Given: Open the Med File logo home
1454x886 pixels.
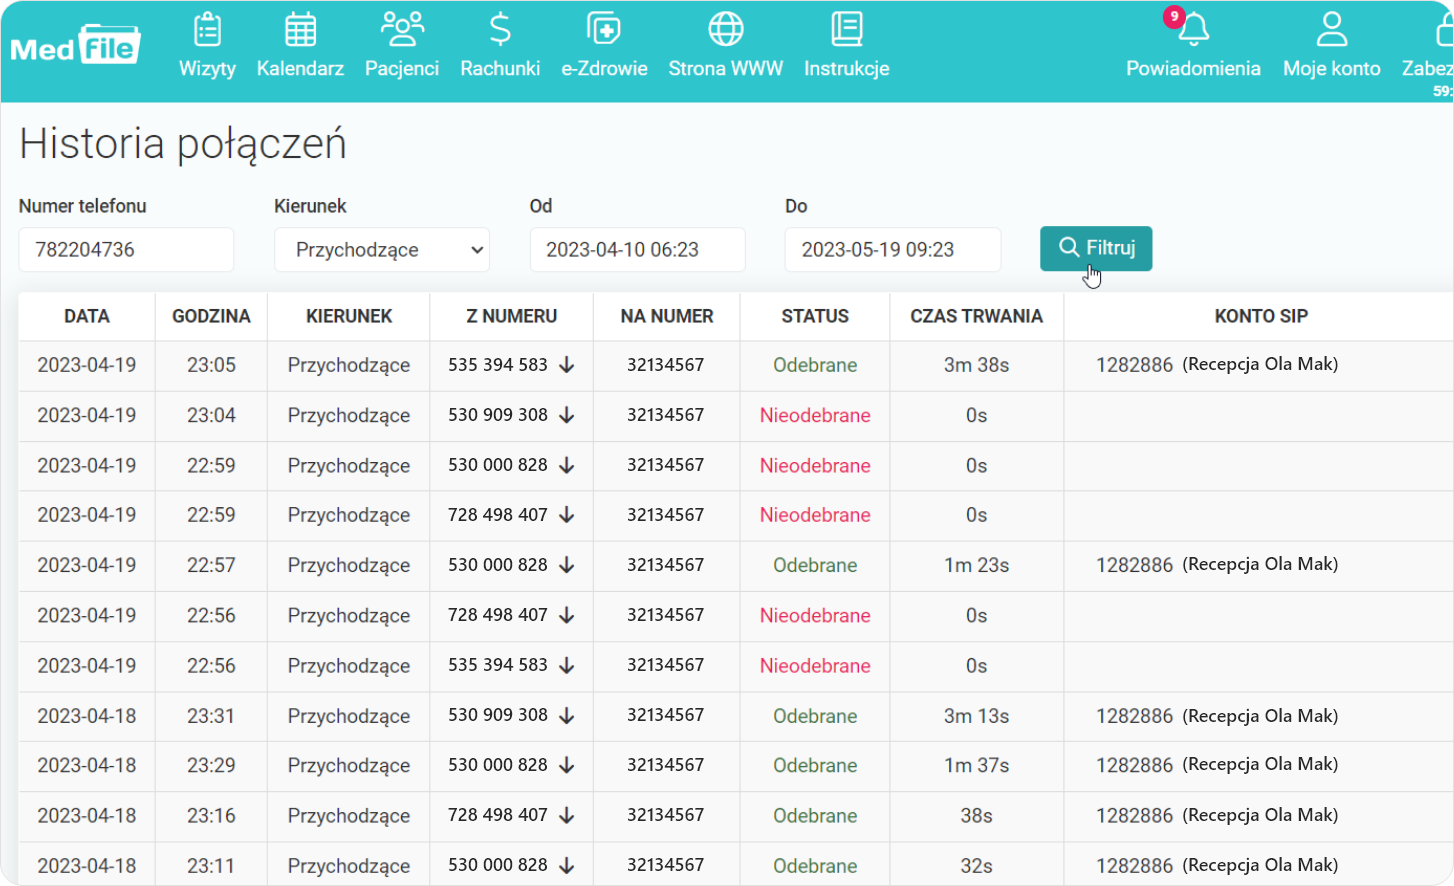Looking at the screenshot, I should (76, 45).
